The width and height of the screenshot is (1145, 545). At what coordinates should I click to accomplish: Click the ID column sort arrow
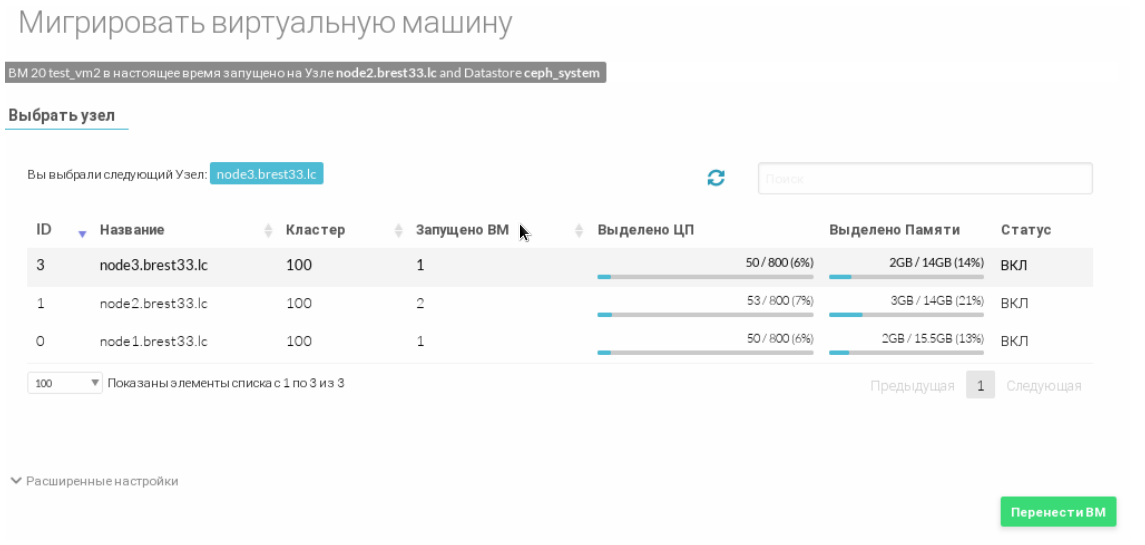(82, 232)
